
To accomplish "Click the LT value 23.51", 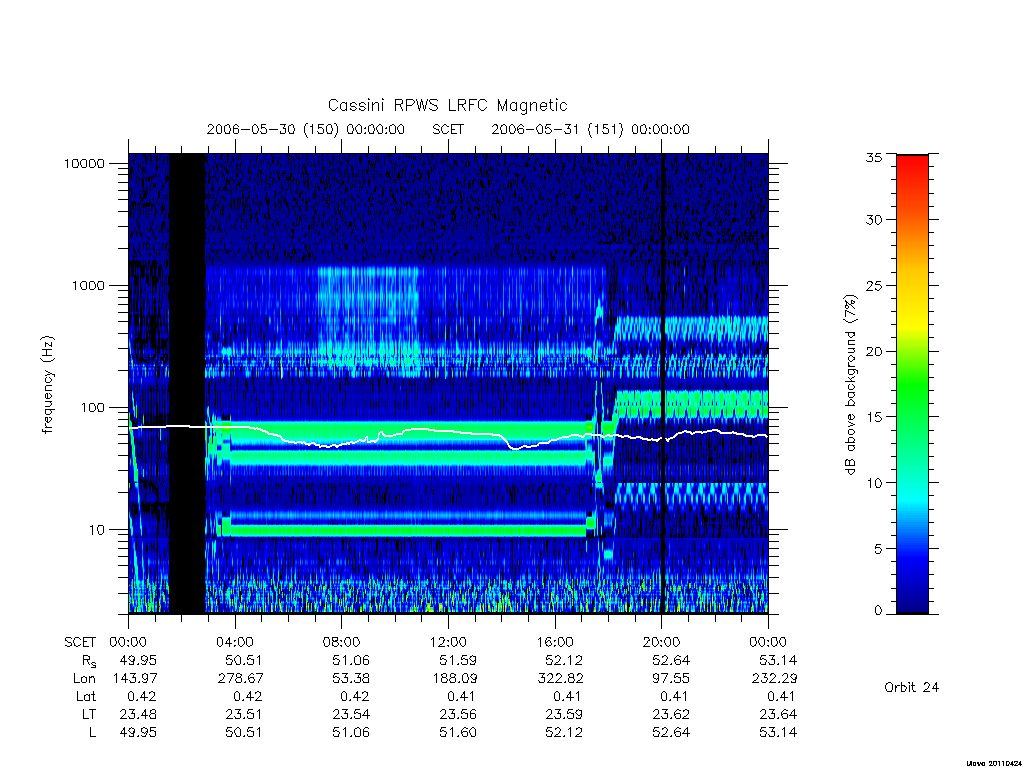I will point(244,714).
